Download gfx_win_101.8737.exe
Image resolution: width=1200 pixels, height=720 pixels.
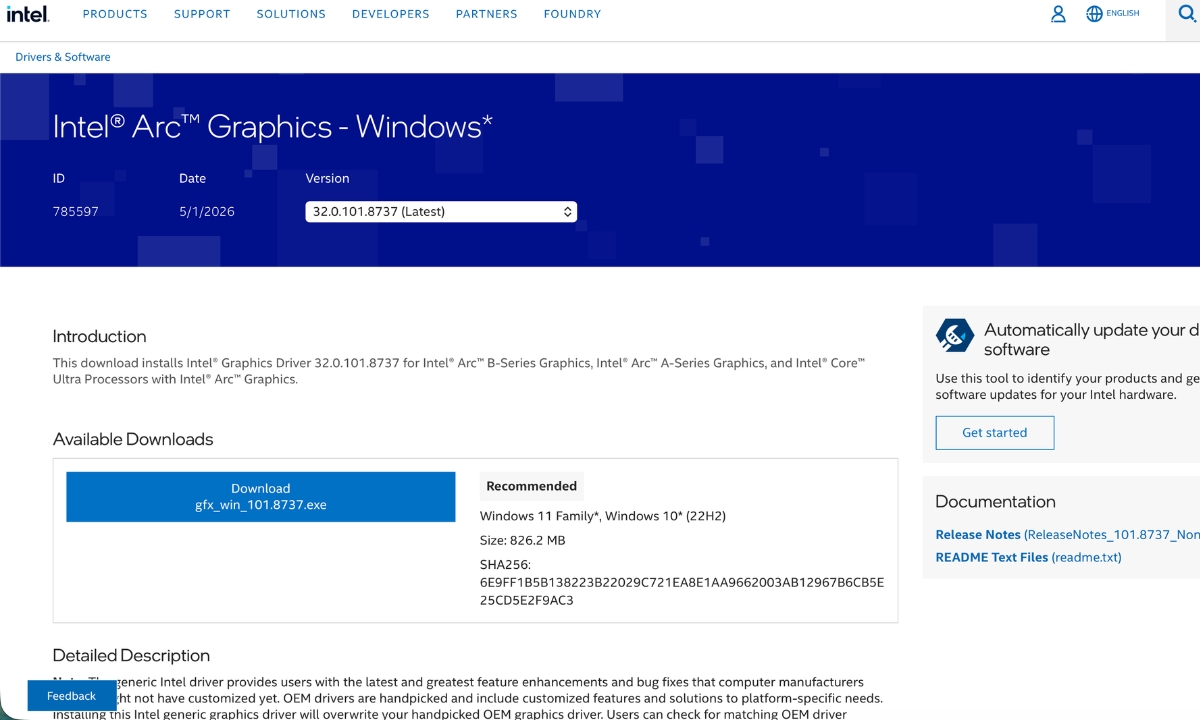coord(261,497)
